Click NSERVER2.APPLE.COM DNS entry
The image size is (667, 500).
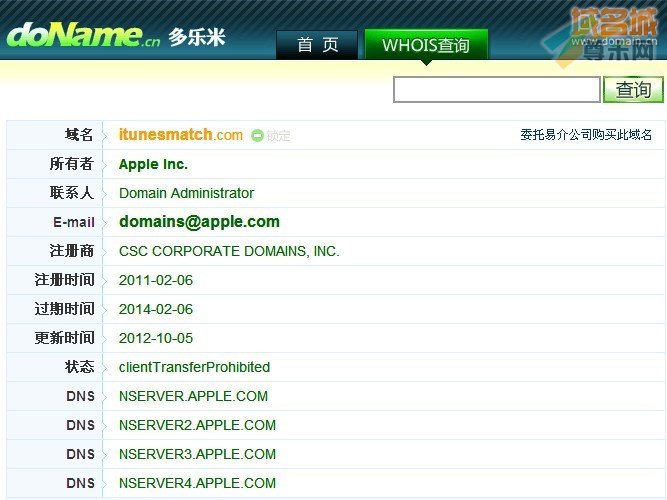pyautogui.click(x=197, y=425)
